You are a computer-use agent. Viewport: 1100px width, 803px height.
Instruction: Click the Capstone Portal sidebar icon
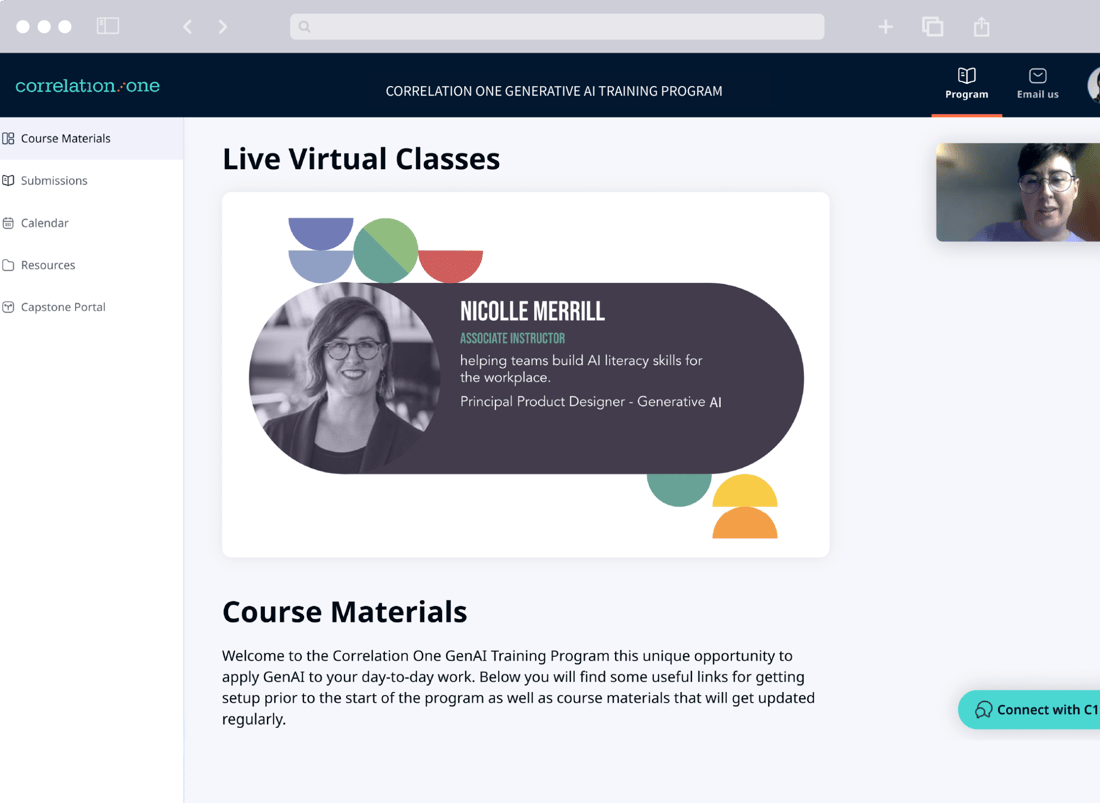click(9, 306)
